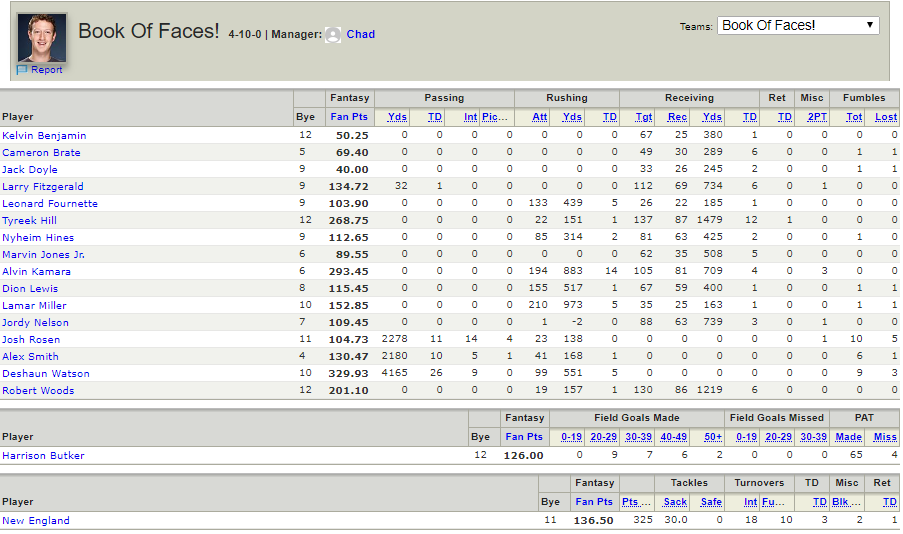Open Harrison Butker's player page
This screenshot has width=903, height=534.
(x=43, y=456)
